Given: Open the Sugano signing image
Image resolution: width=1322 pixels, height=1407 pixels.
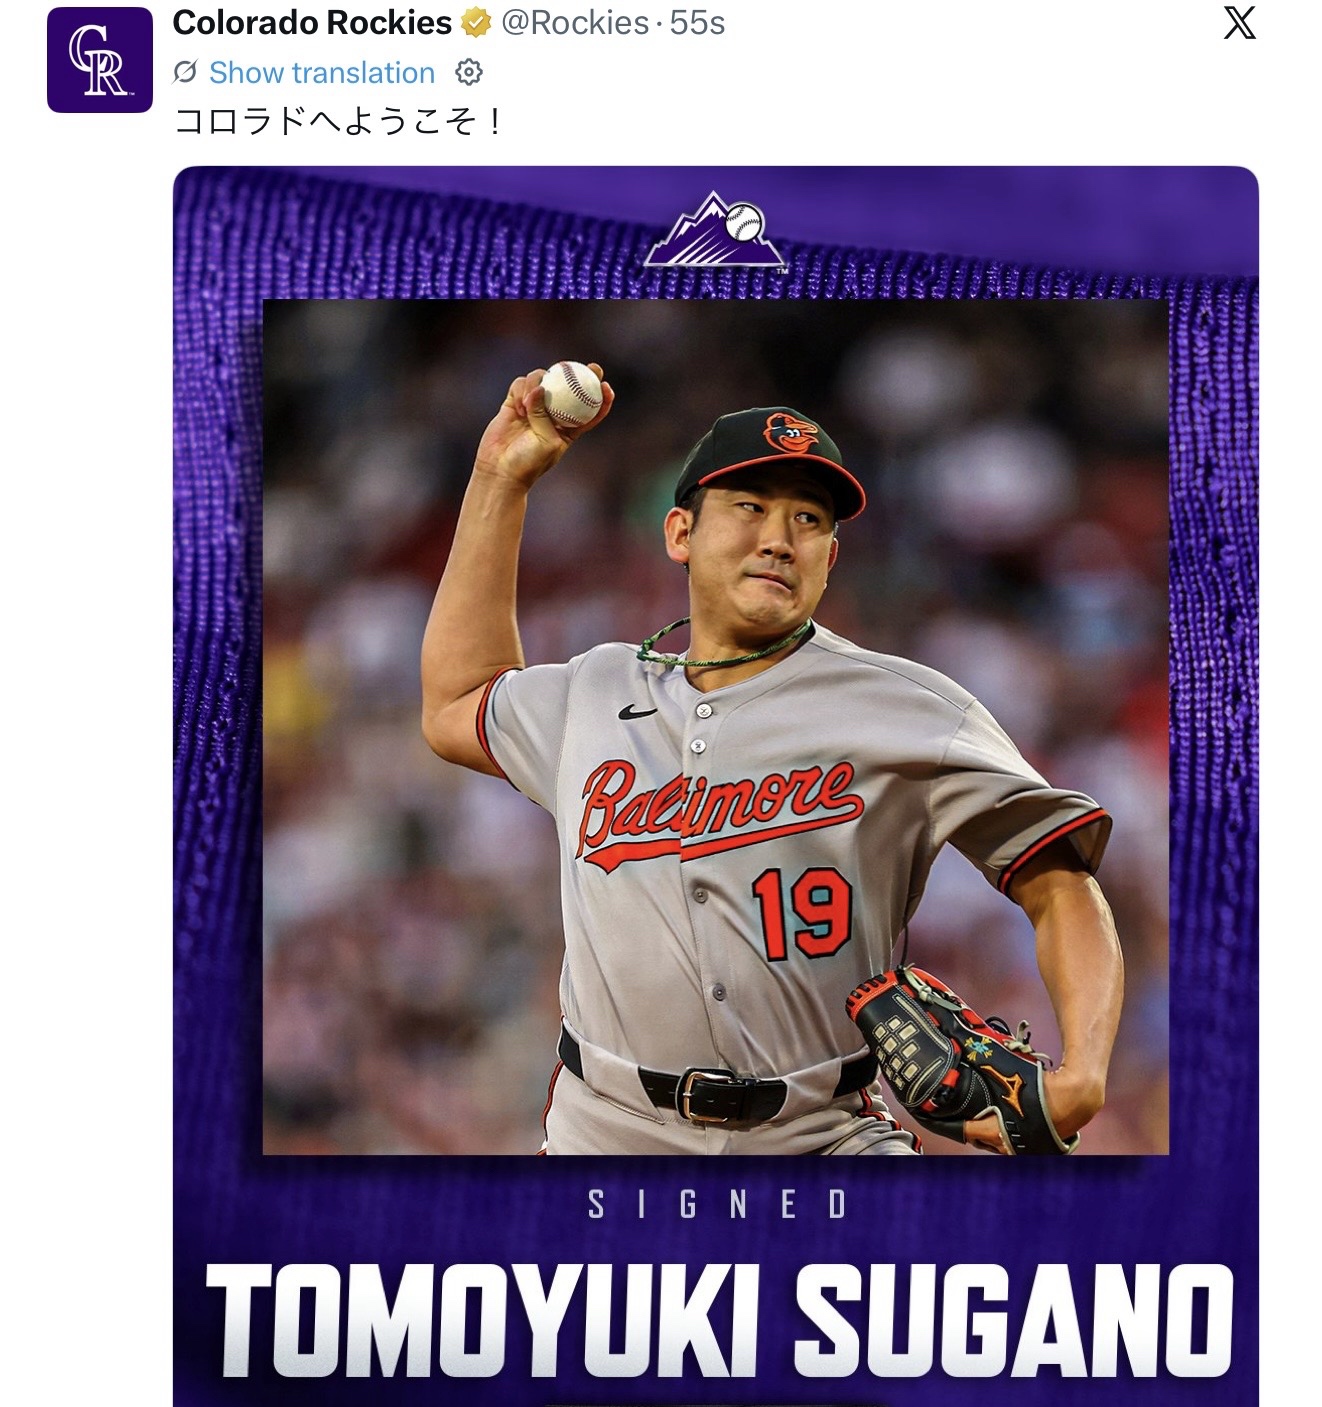Looking at the screenshot, I should (x=715, y=786).
